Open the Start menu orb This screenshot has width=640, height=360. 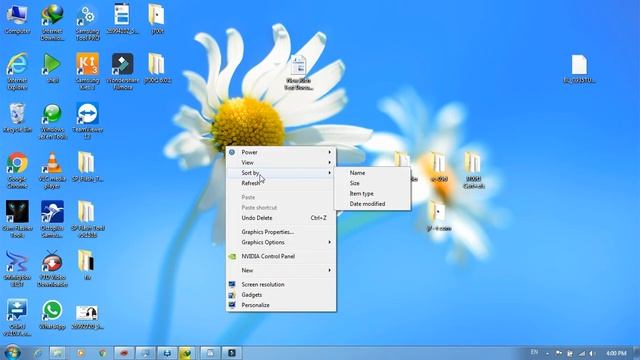(12, 353)
